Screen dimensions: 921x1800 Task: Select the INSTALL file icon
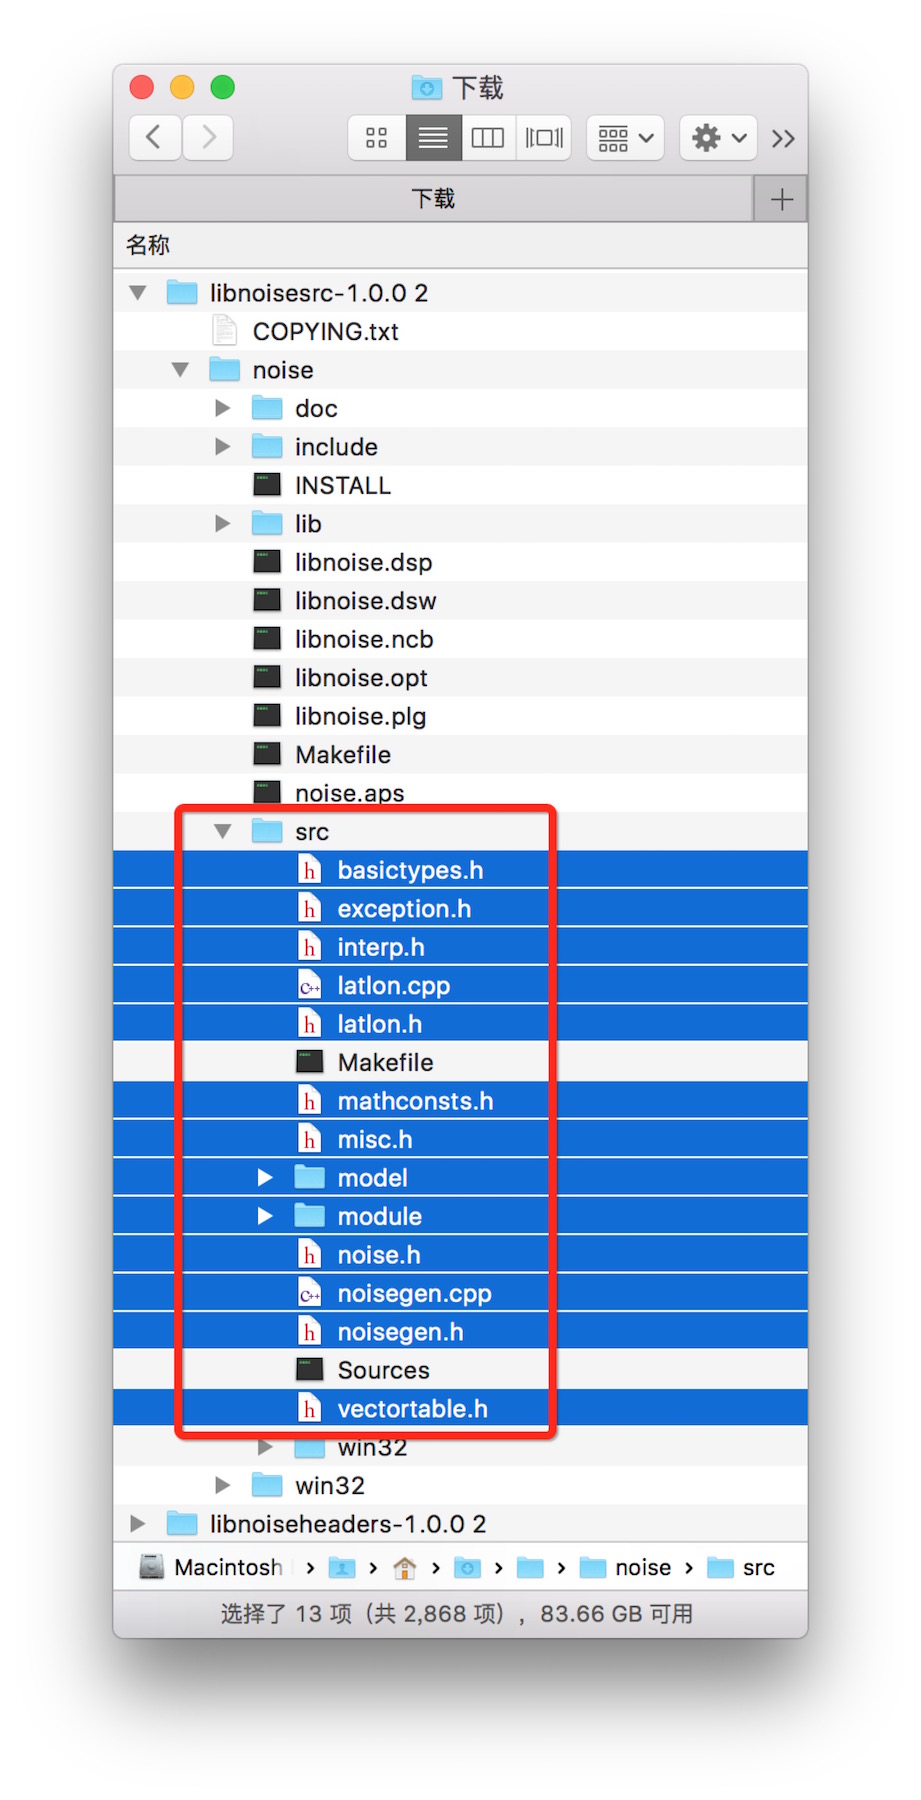(267, 485)
